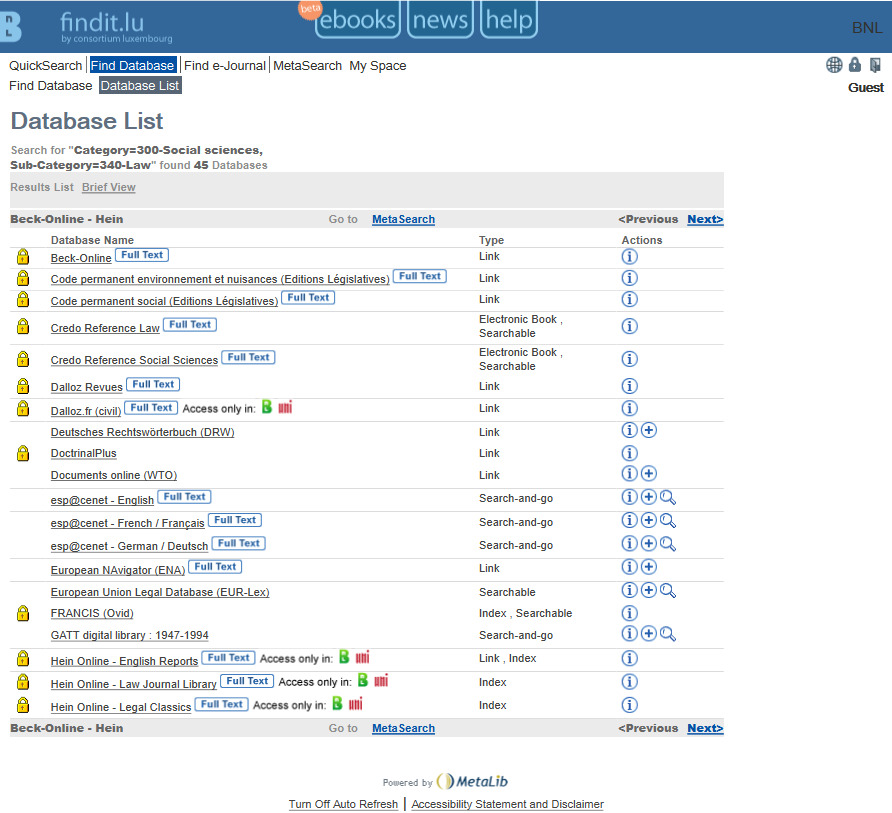Open Hein Online - Law Journal Library link

pyautogui.click(x=134, y=684)
